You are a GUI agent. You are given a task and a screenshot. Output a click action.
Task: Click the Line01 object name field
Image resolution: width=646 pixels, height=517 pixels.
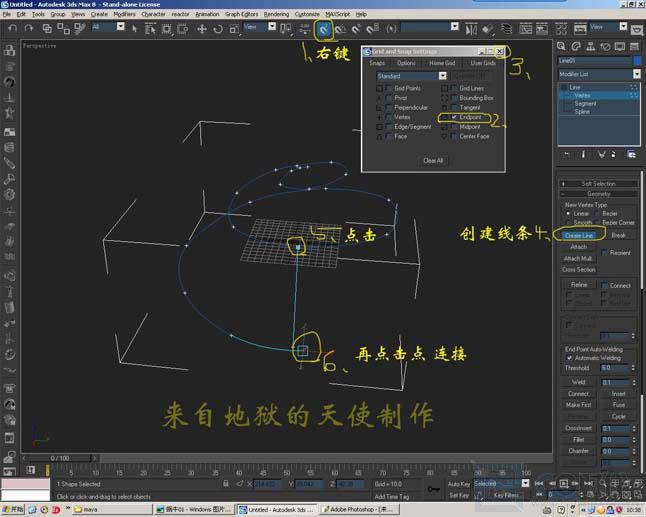pyautogui.click(x=595, y=61)
